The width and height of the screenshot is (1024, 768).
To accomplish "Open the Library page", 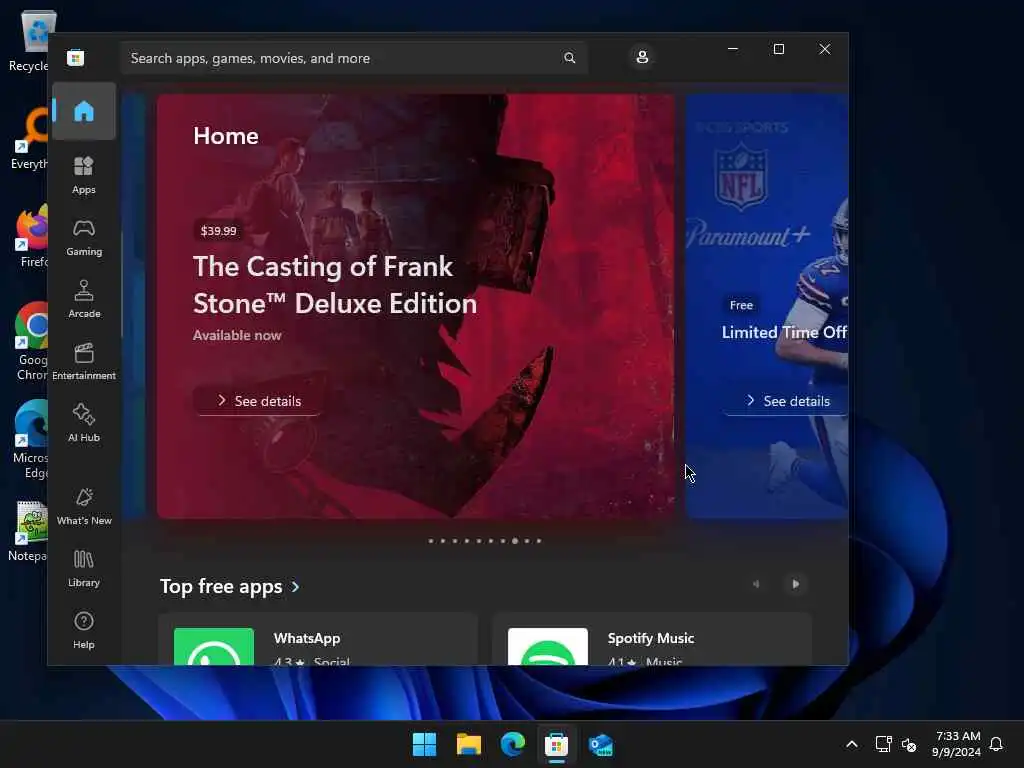I will point(84,568).
